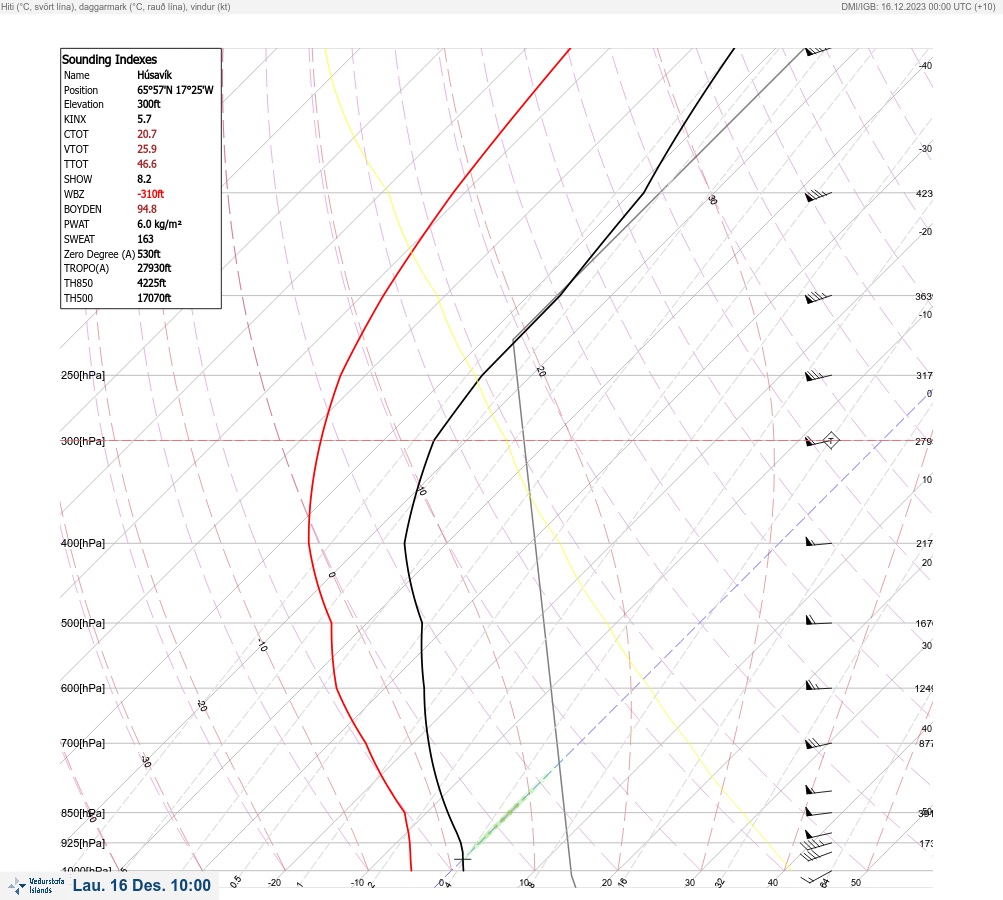1003x900 pixels.
Task: Select the wind barb at 700 hPa
Action: pyautogui.click(x=818, y=743)
